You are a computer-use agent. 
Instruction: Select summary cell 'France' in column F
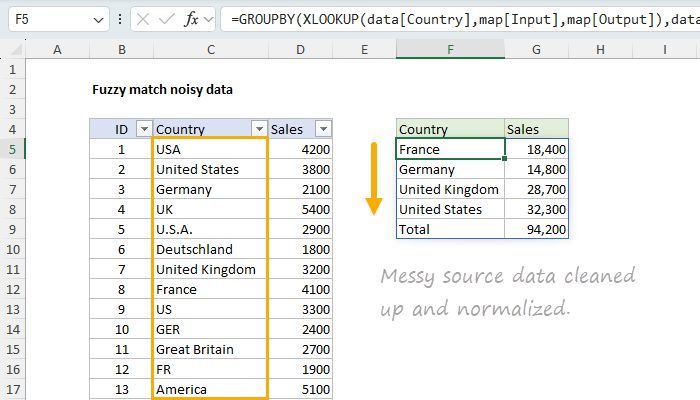coord(450,149)
